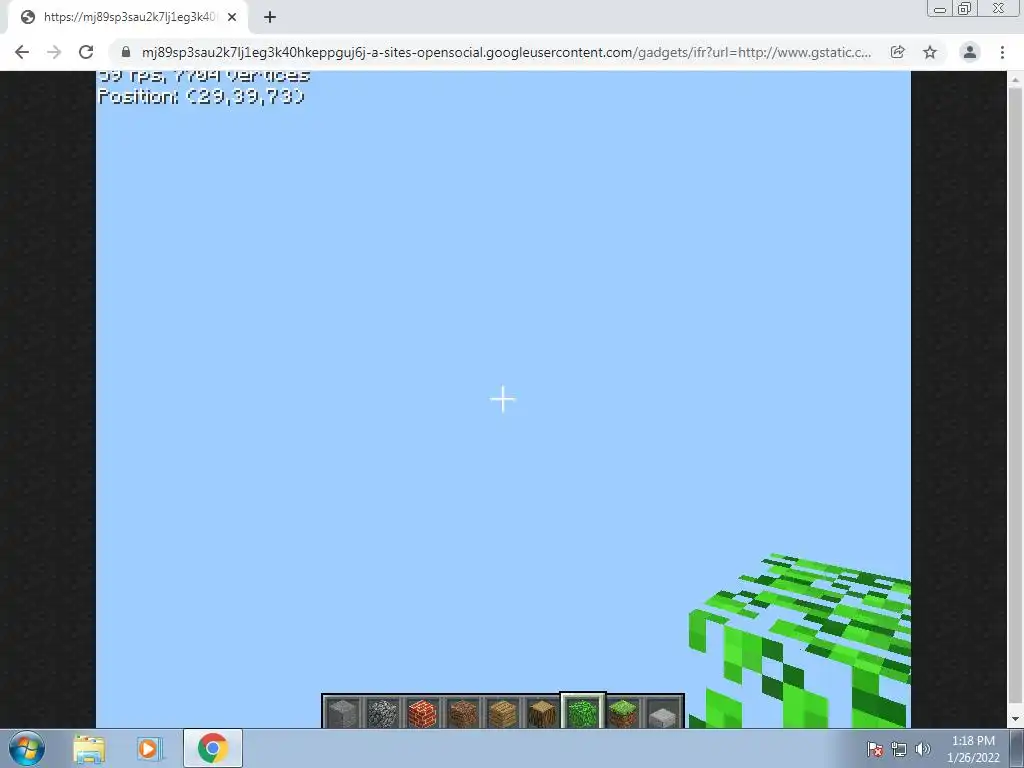1024x768 pixels.
Task: Click the address bar URL
Action: click(x=506, y=52)
